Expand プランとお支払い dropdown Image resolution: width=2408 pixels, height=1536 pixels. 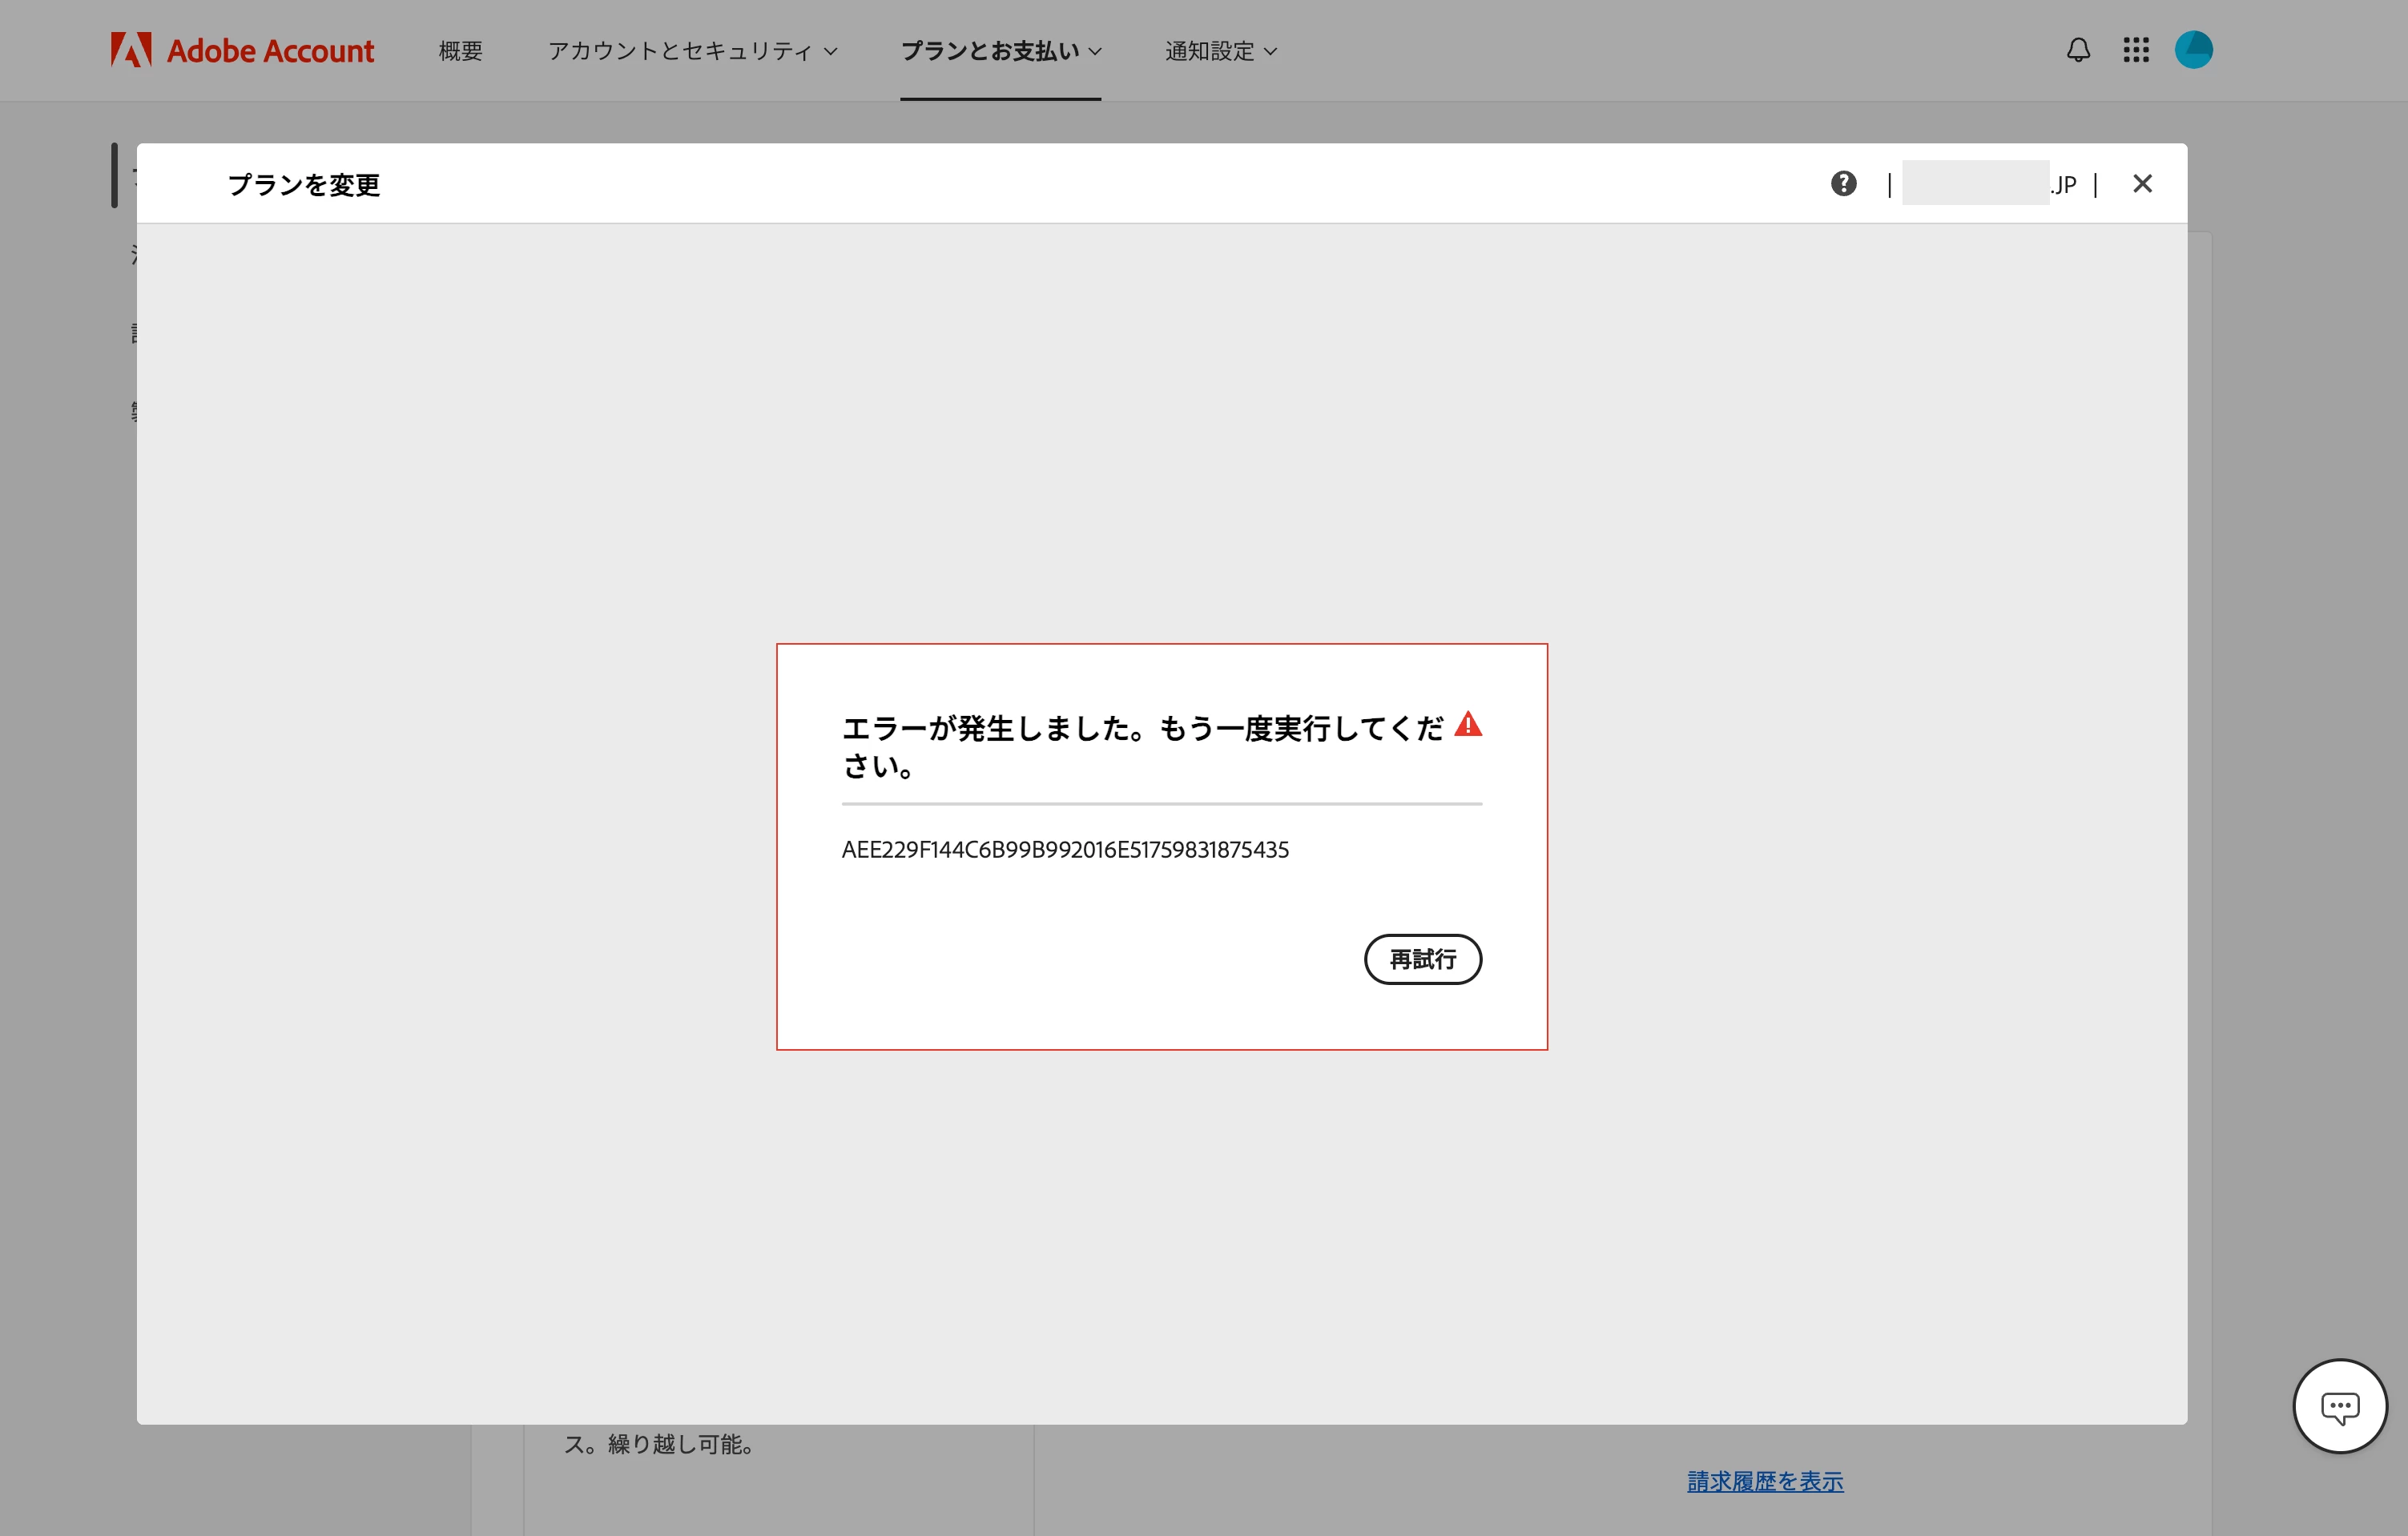(x=1000, y=51)
